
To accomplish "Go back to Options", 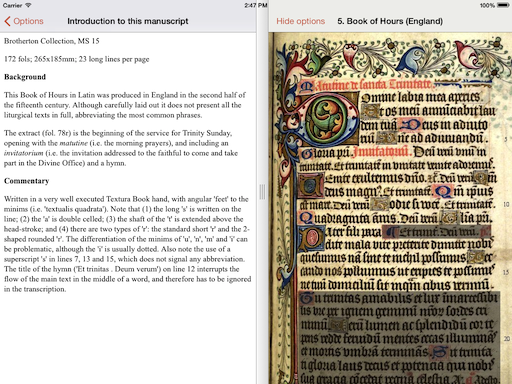I will (24, 21).
